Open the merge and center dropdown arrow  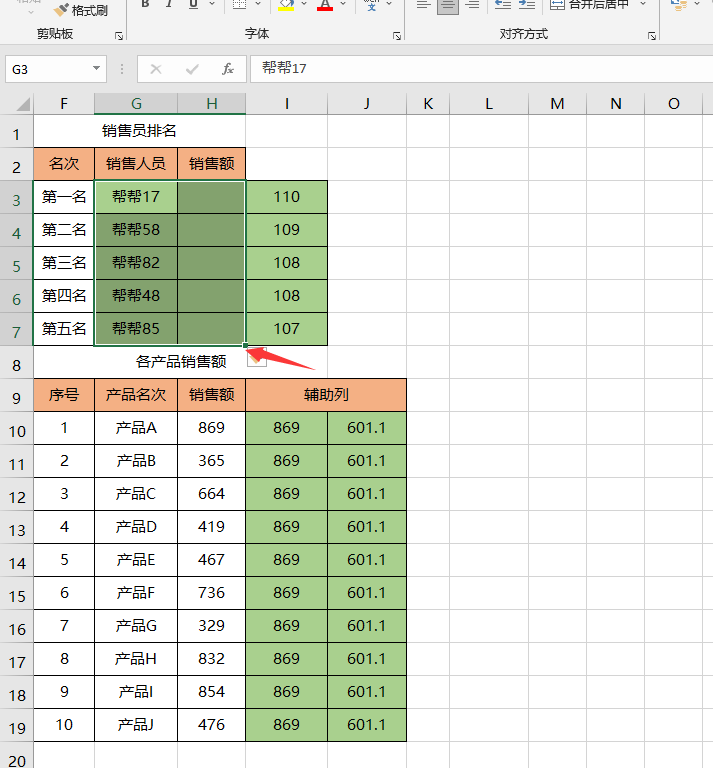point(643,5)
